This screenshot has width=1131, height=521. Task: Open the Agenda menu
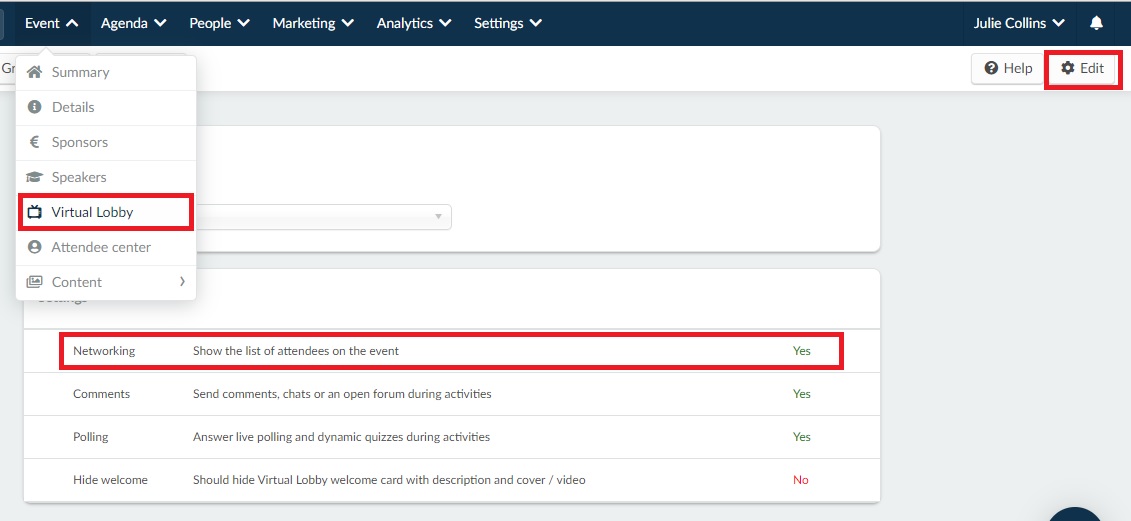coord(133,23)
